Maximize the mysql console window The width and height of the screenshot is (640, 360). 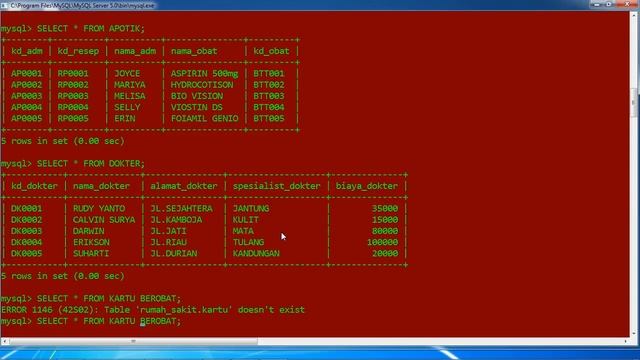point(609,4)
